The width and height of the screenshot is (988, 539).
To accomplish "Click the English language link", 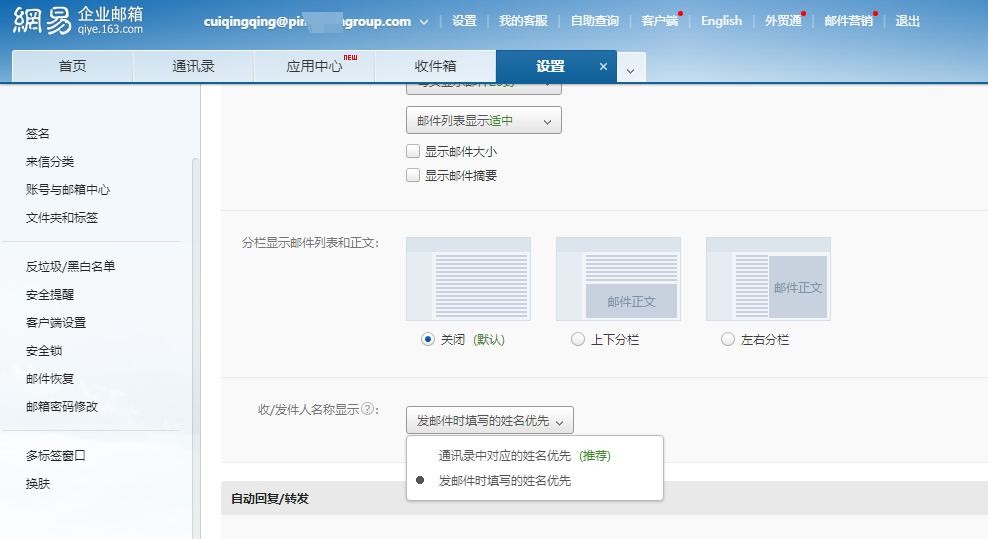I will [x=721, y=21].
